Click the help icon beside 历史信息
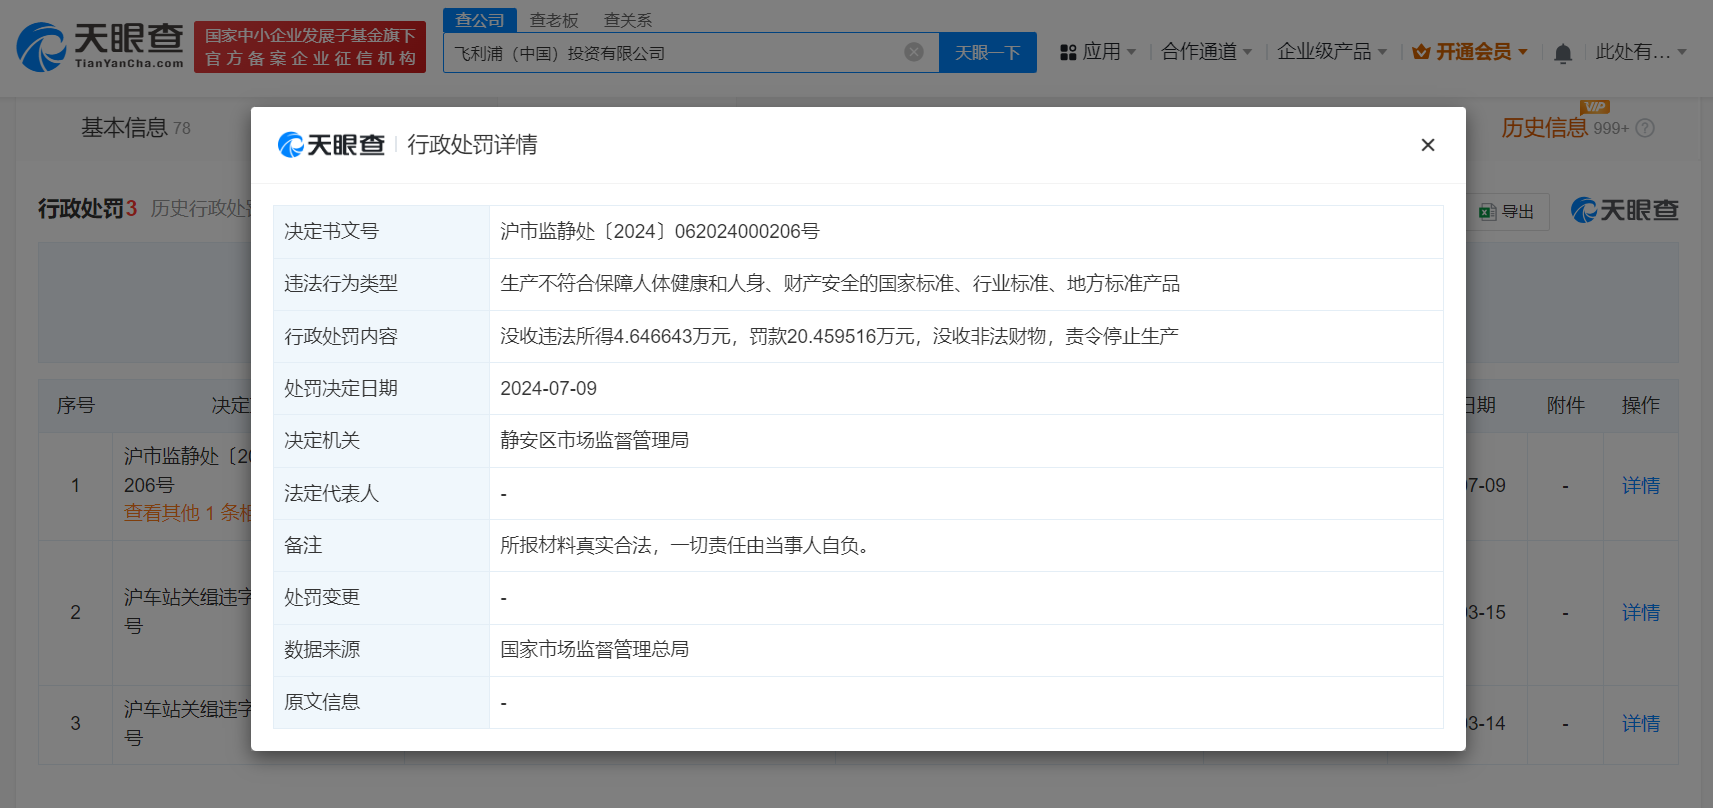1713x808 pixels. (1645, 128)
